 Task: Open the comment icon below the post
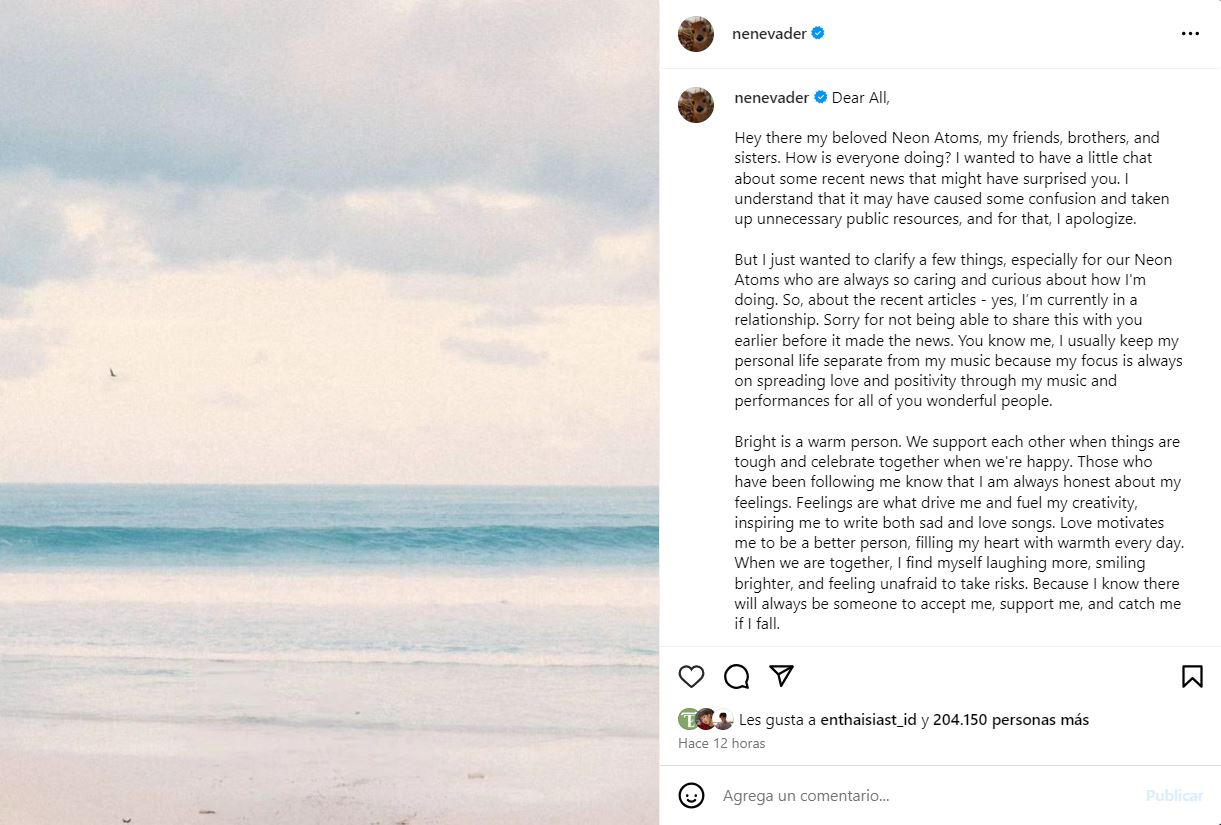(736, 676)
